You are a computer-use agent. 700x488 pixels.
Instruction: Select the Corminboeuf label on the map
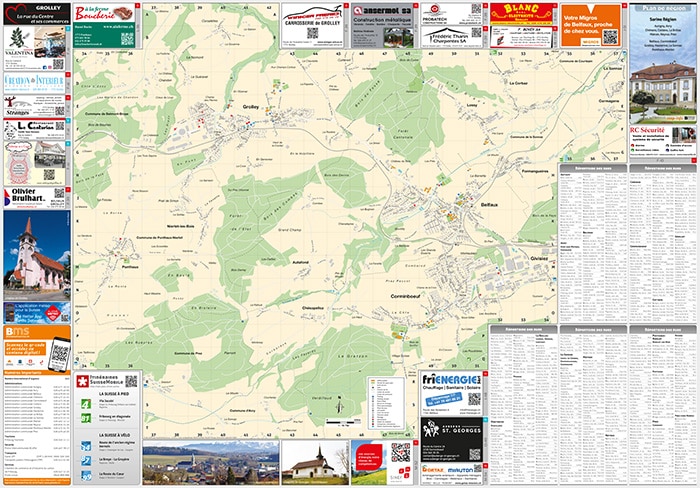(x=405, y=296)
